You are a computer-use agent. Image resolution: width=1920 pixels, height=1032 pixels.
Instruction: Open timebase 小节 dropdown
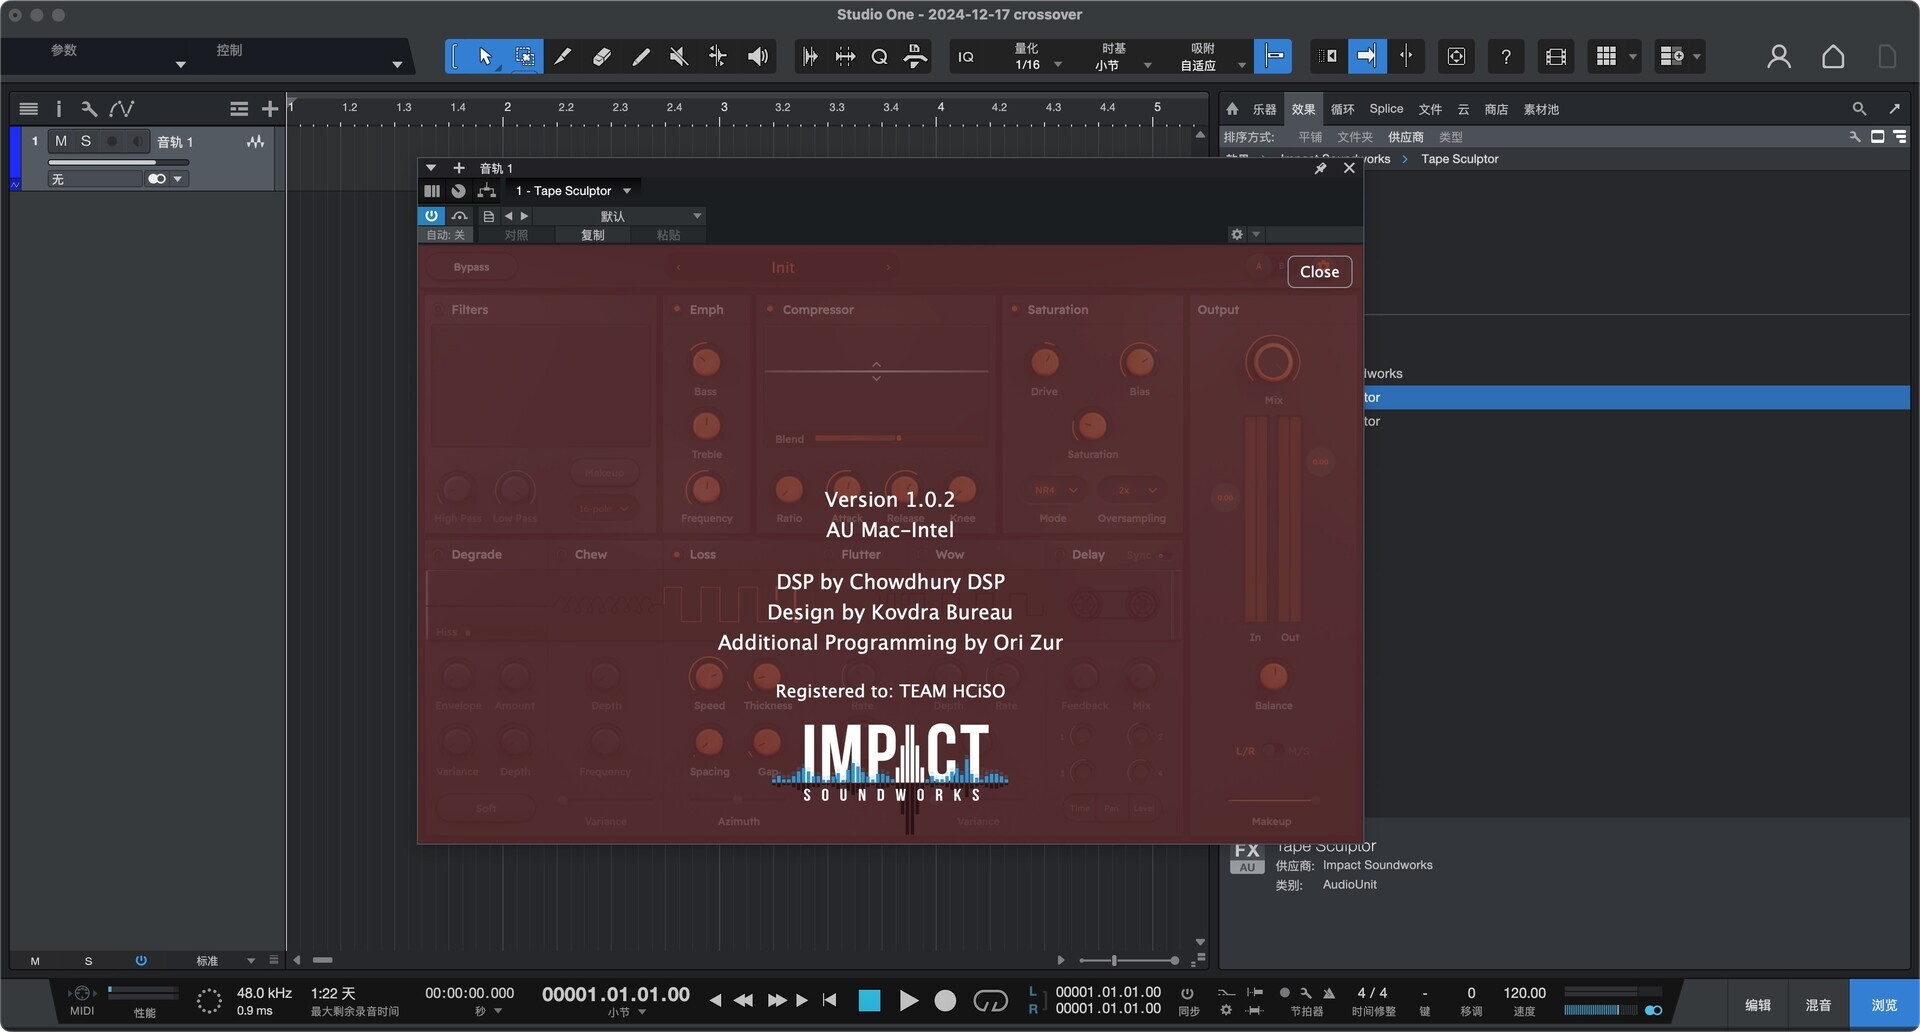(1123, 65)
